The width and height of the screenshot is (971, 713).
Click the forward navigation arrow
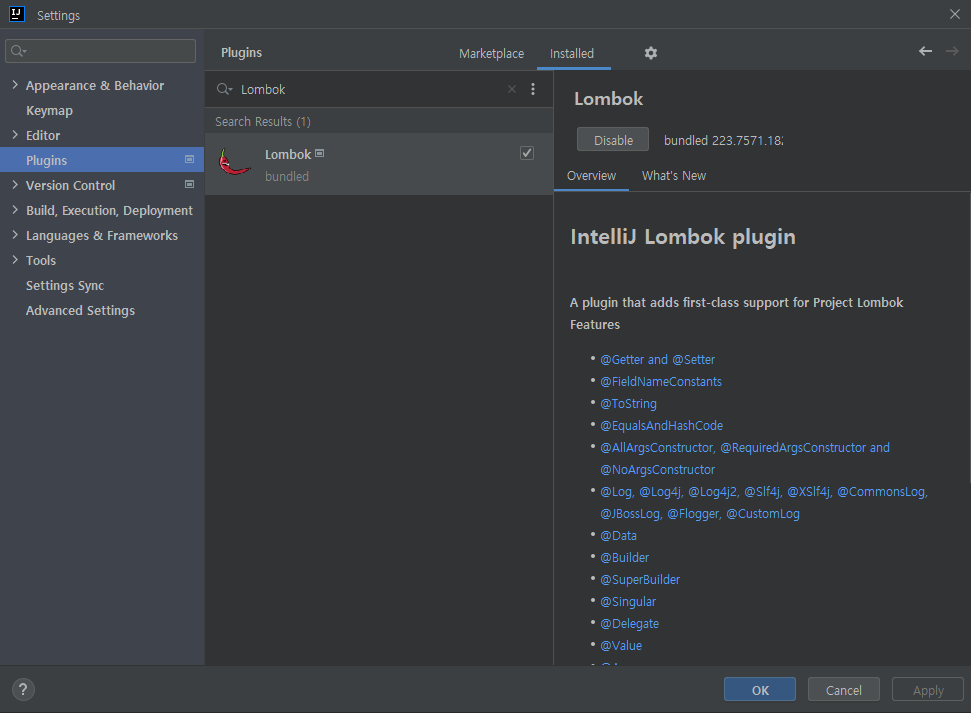pos(952,51)
